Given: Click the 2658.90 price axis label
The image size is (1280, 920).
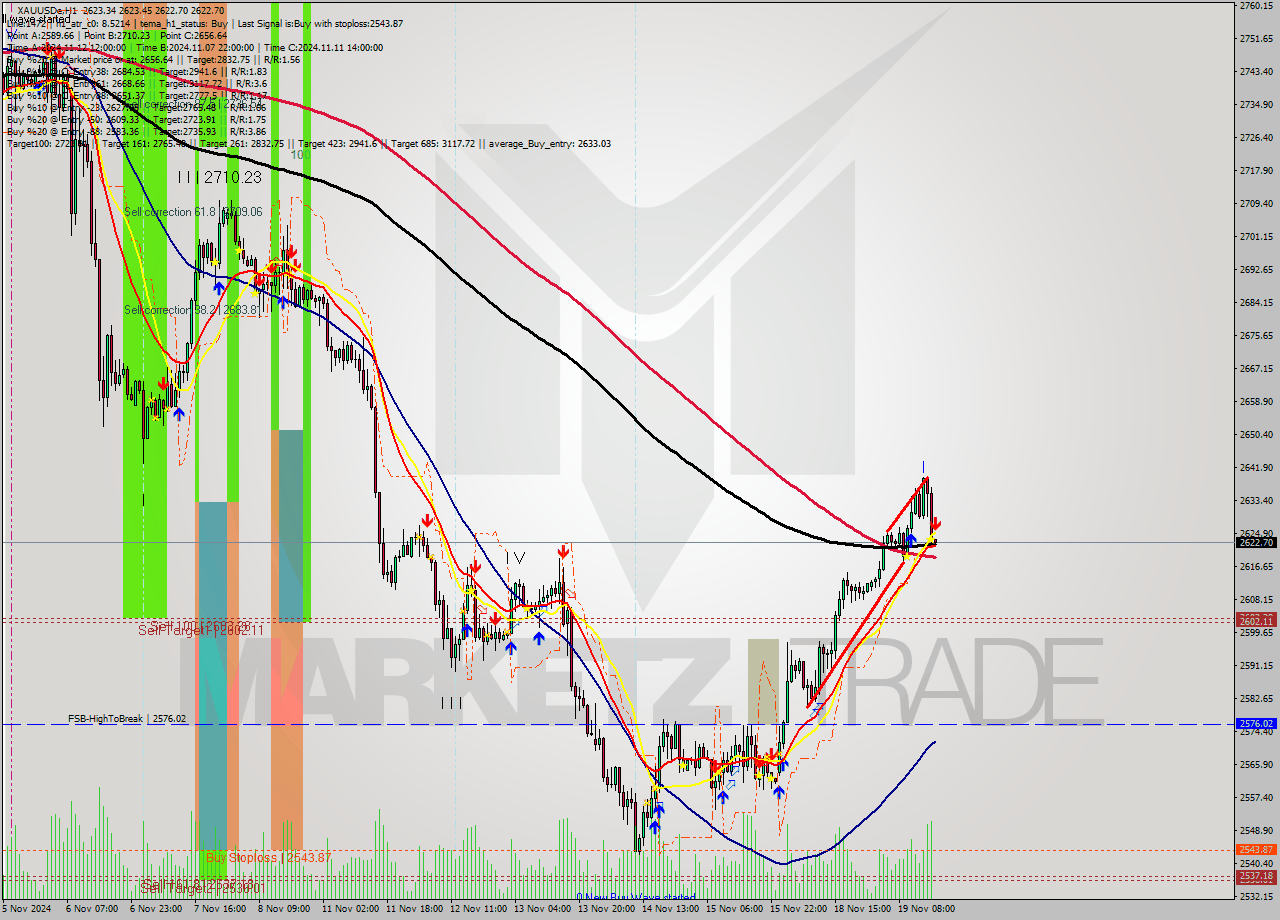Looking at the screenshot, I should point(1256,401).
